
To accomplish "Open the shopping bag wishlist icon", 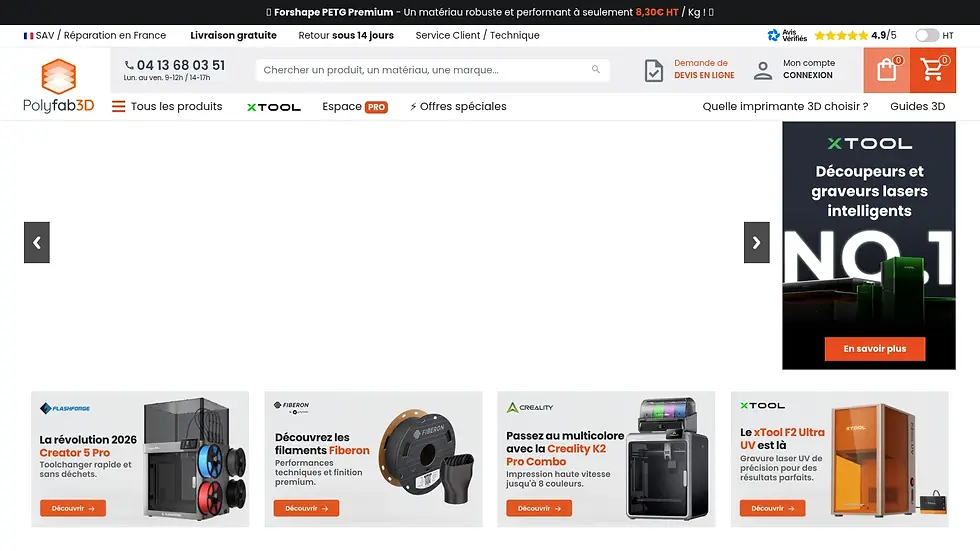I will [x=887, y=70].
